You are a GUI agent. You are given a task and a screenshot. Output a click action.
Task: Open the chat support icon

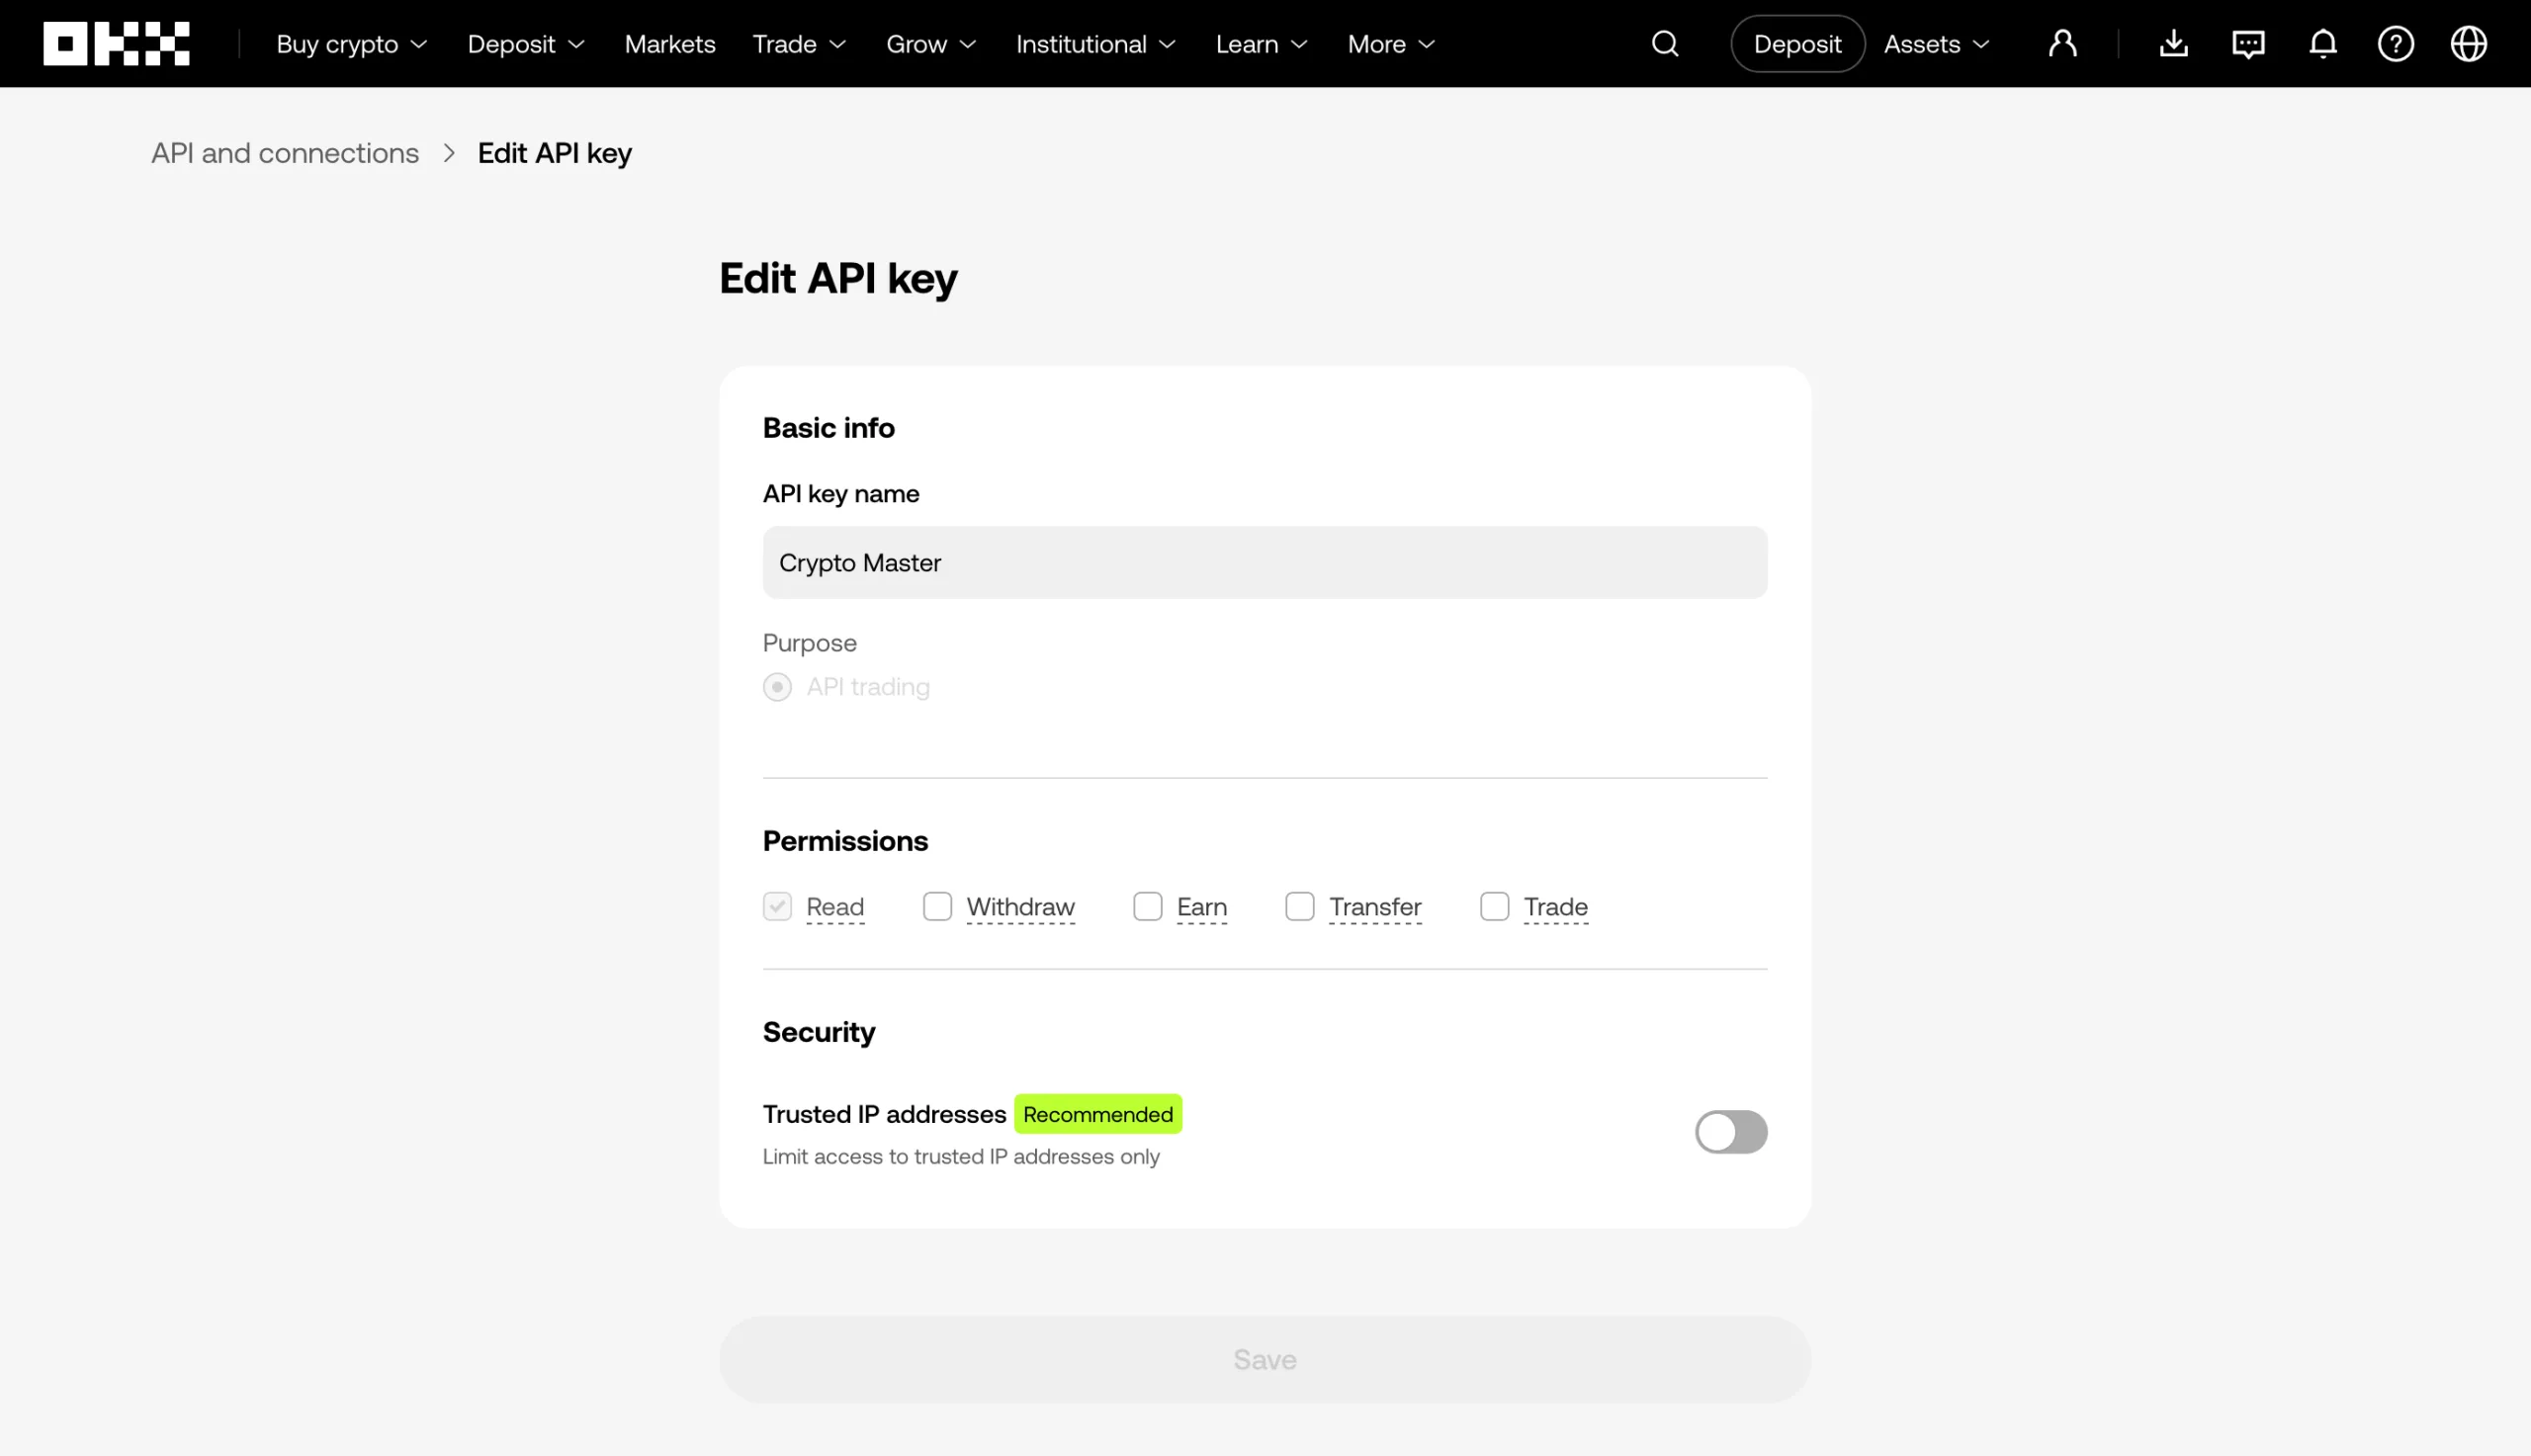(x=2248, y=44)
